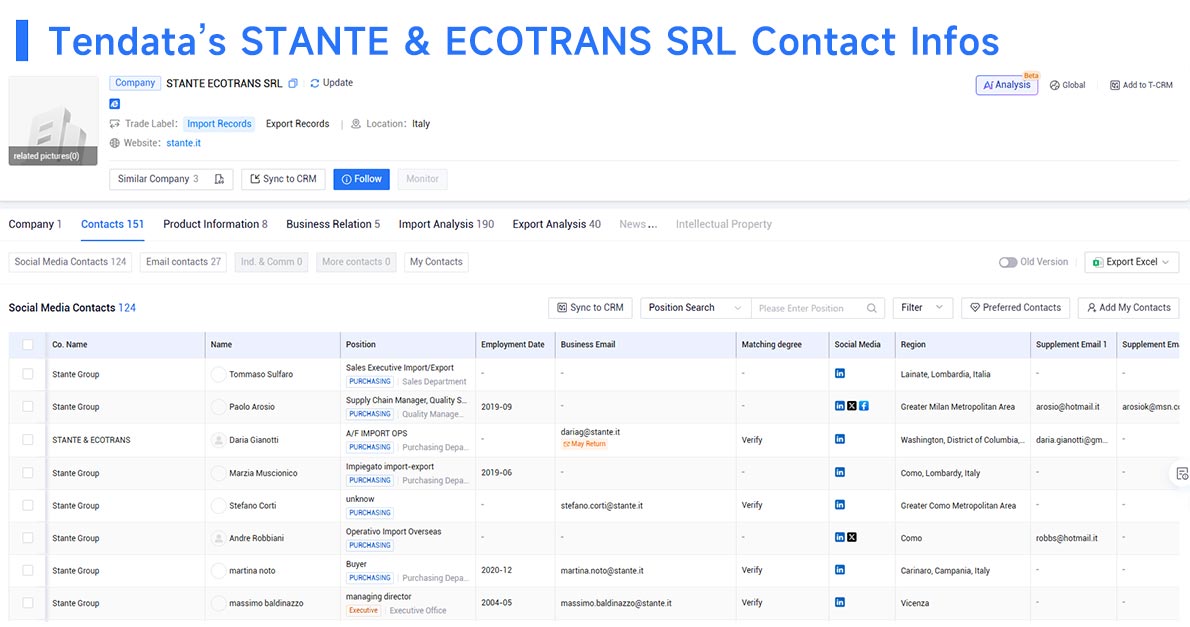This screenshot has height=627, width=1190.
Task: Open Tommaso Sulfaro's LinkedIn profile icon
Action: tap(839, 373)
